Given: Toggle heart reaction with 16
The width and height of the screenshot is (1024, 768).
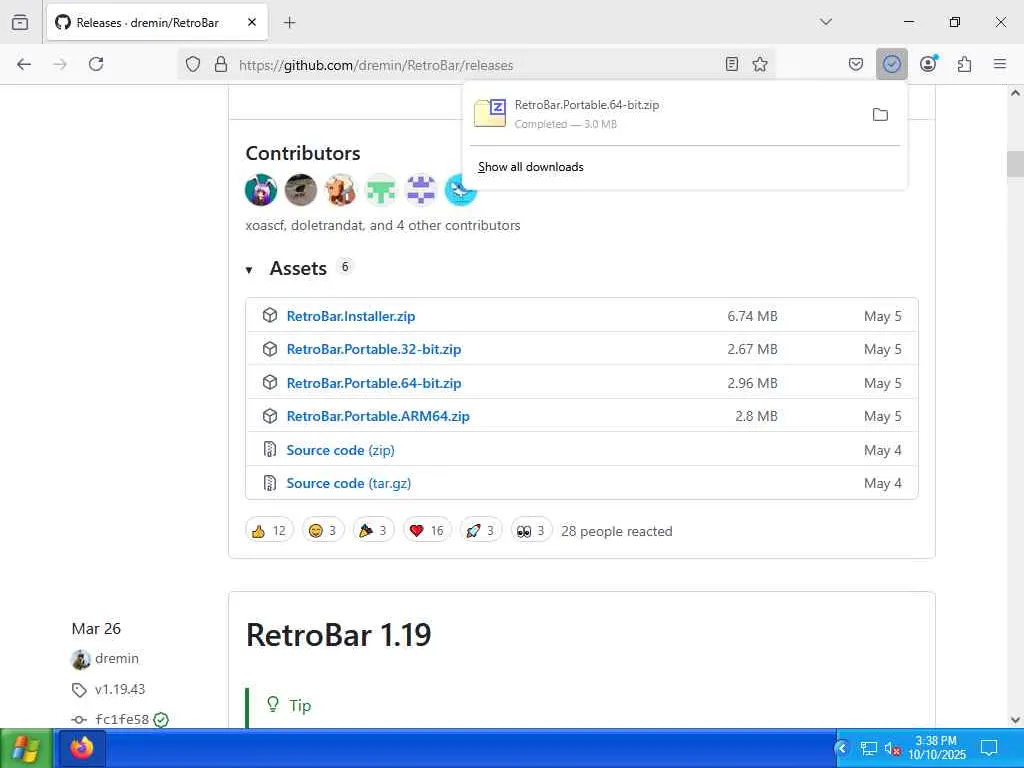Looking at the screenshot, I should click(426, 530).
